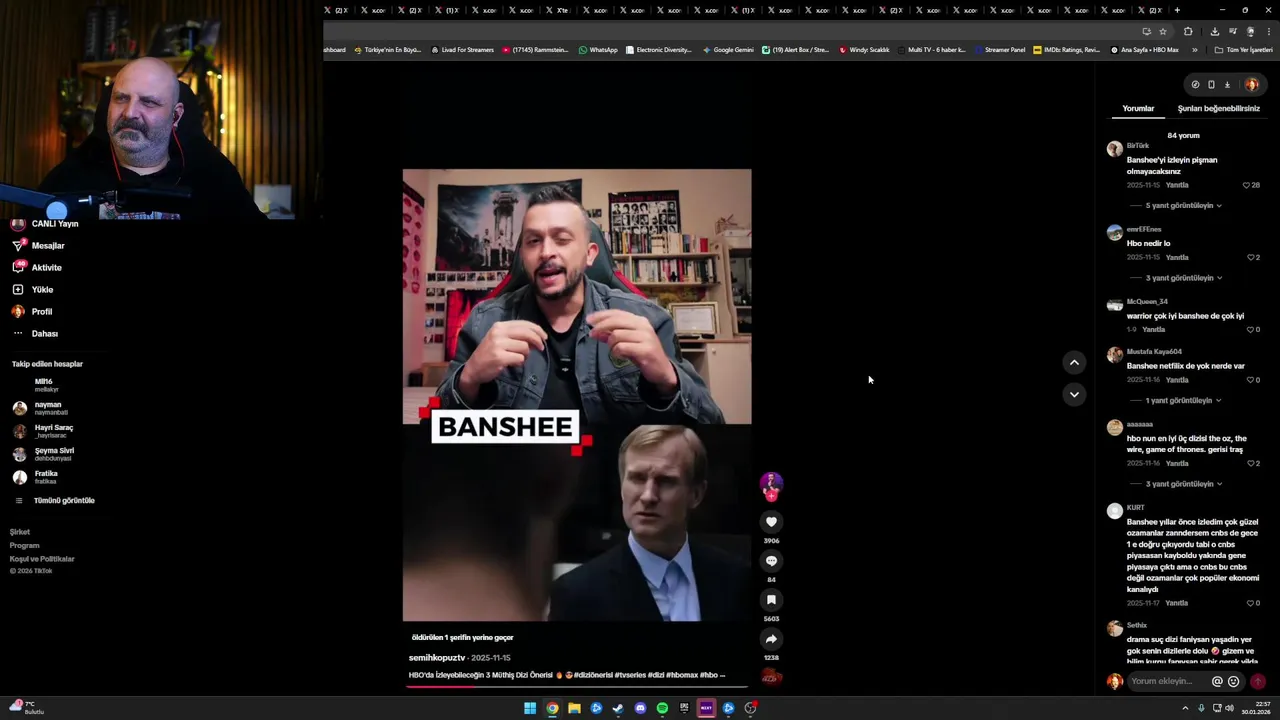Expand 'Tümünü görüntüle' followed accounts
The height and width of the screenshot is (720, 1280).
point(55,501)
